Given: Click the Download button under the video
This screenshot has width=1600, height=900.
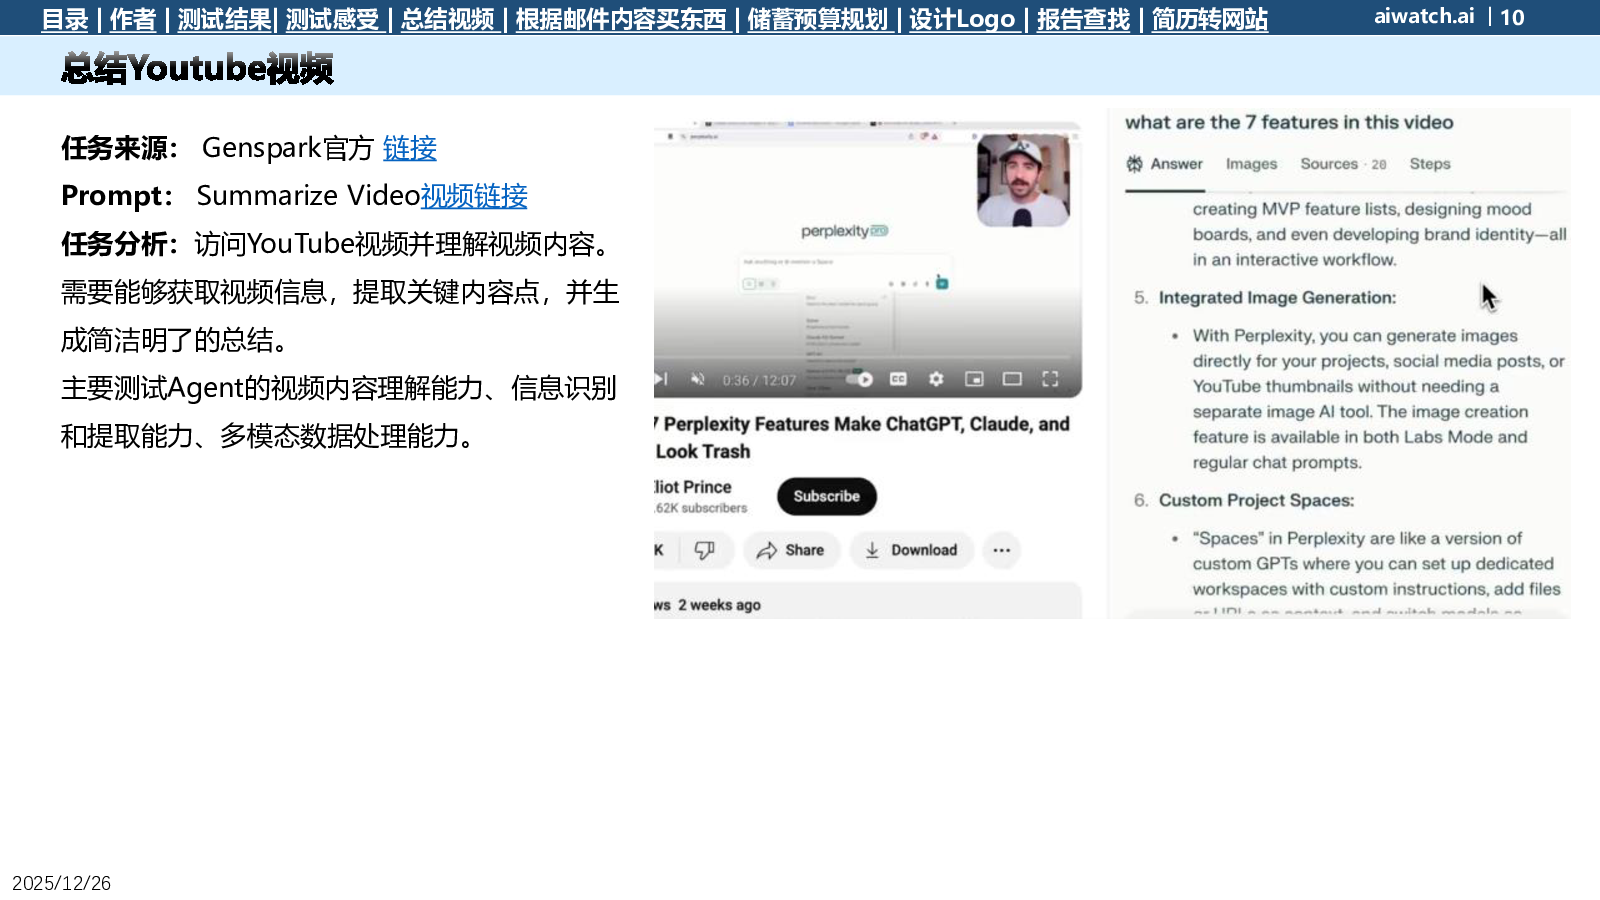Looking at the screenshot, I should pos(911,550).
